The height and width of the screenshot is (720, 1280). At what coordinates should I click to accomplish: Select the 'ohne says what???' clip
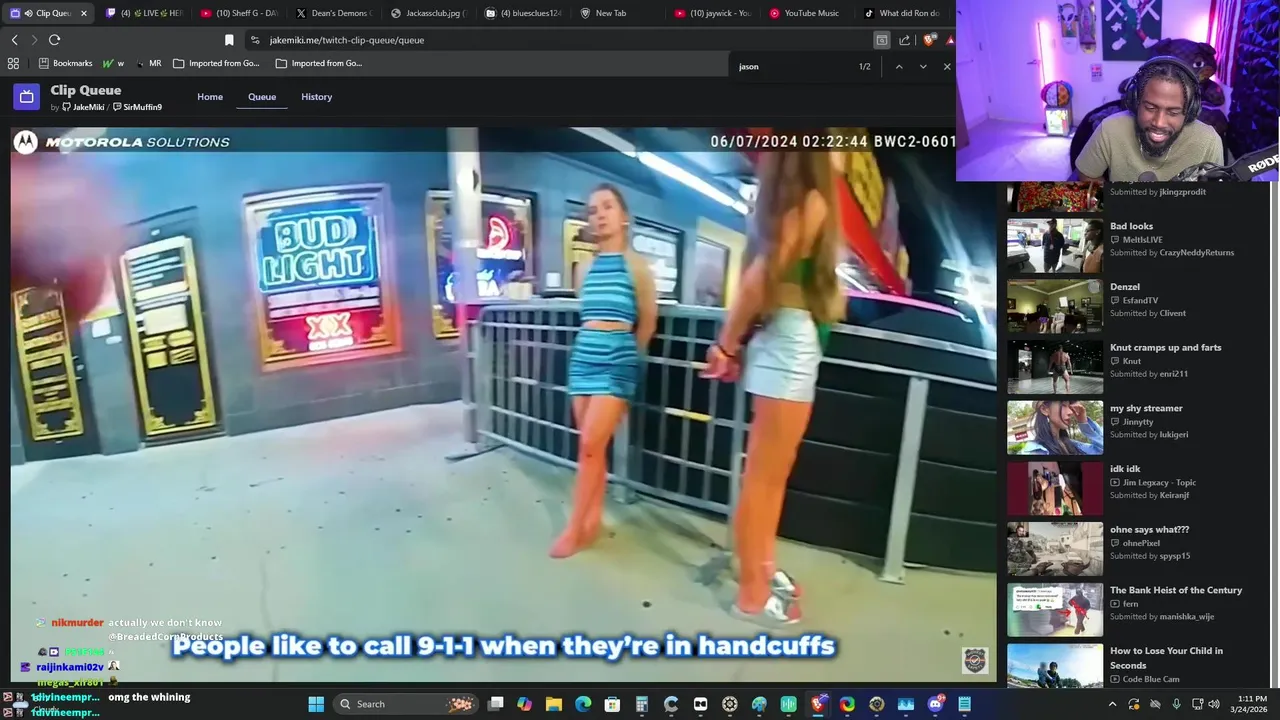tap(1149, 530)
